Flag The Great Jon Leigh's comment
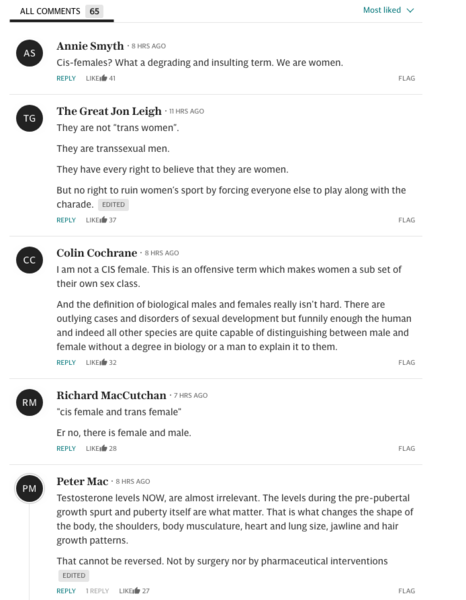The height and width of the screenshot is (600, 466). 406,220
